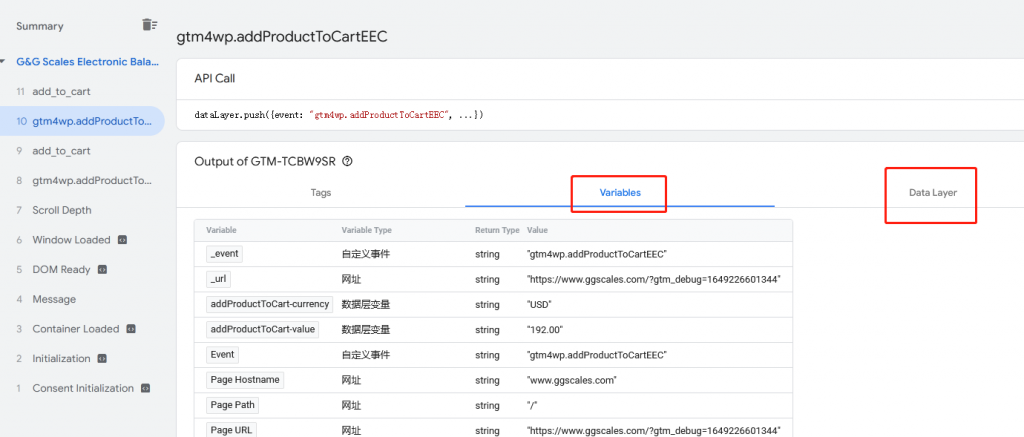Click the _event variable chip
Screen dimensions: 1024x437
224,254
